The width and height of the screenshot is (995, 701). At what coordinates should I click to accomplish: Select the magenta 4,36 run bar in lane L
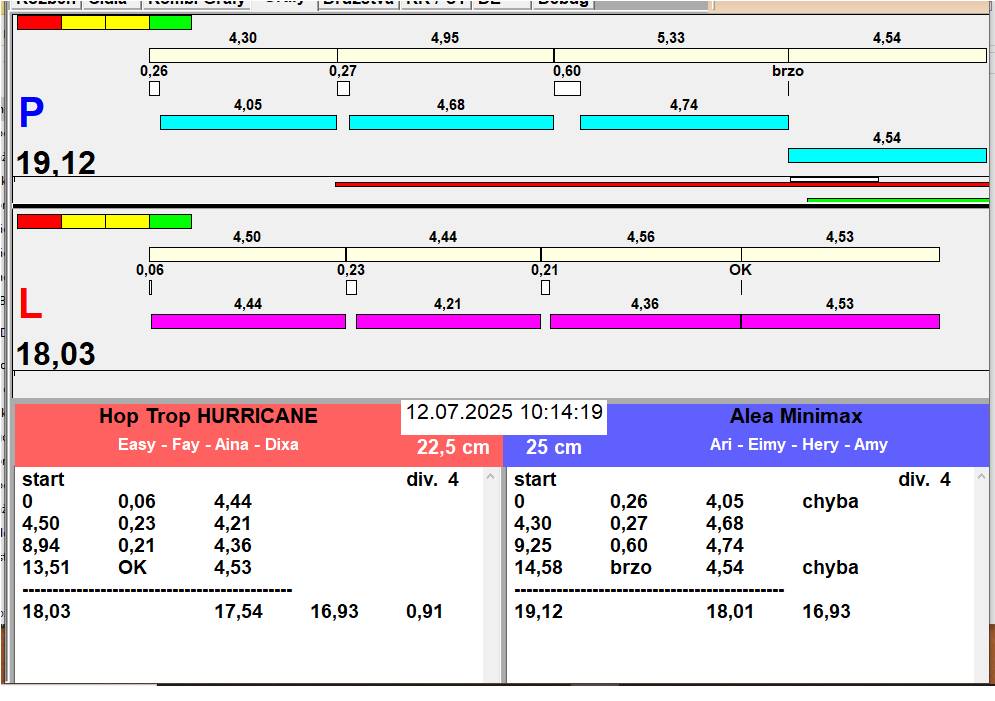645,322
